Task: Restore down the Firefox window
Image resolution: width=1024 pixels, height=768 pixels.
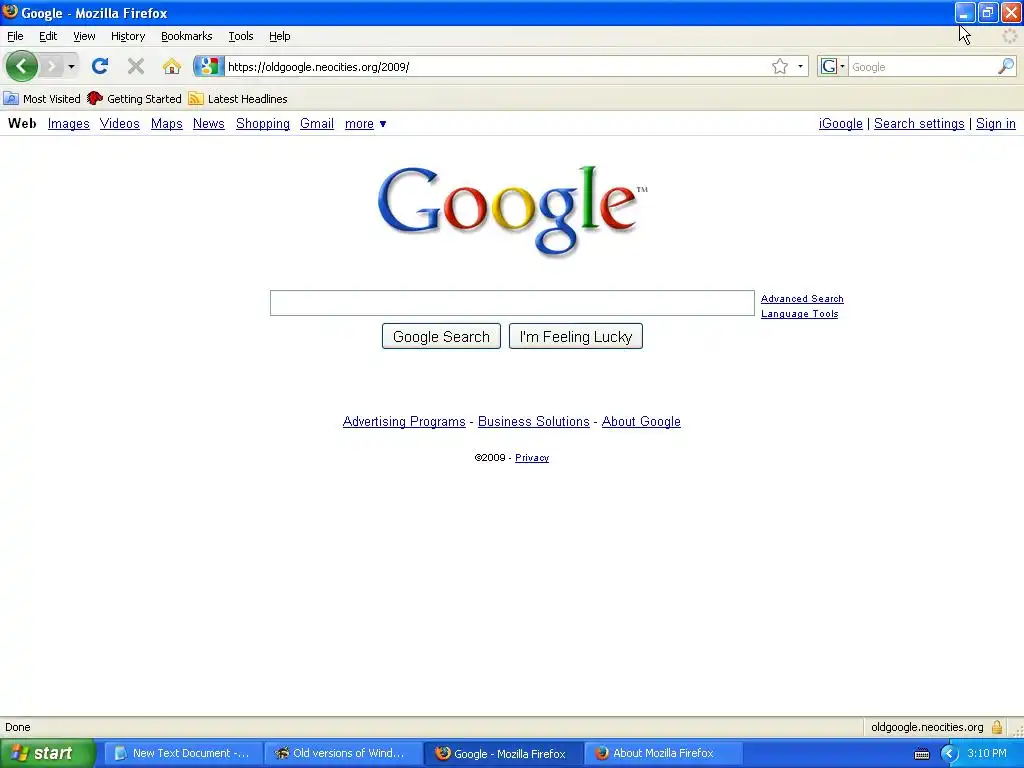Action: 988,12
